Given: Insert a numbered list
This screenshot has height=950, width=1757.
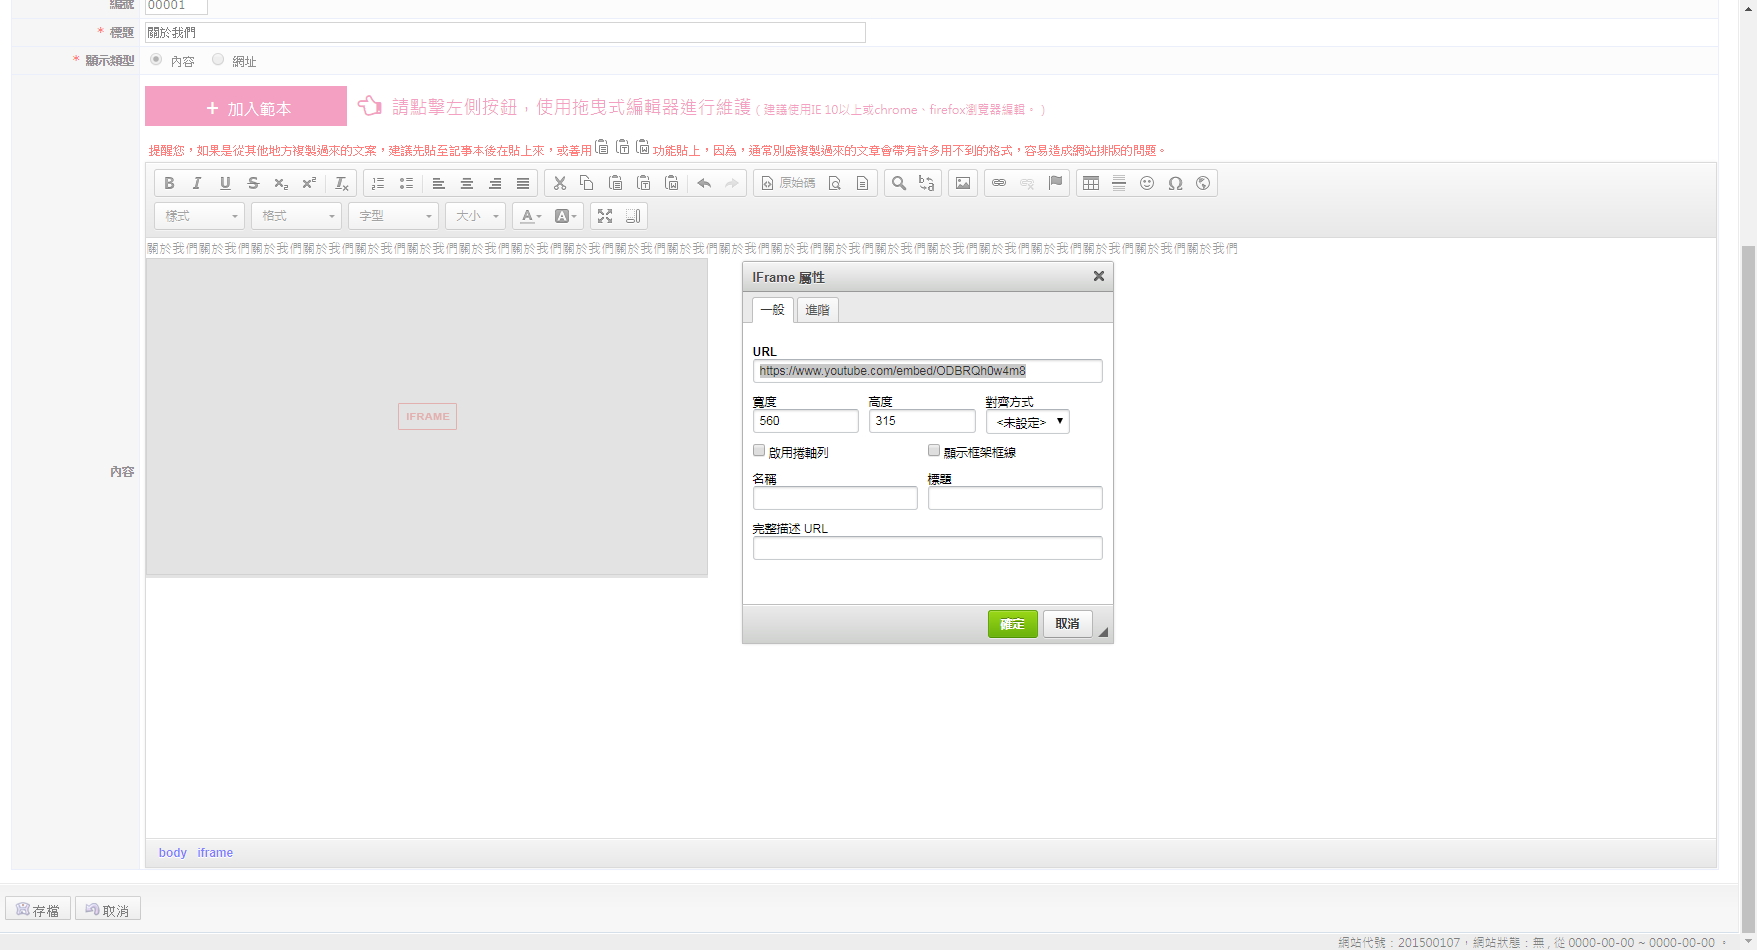Looking at the screenshot, I should pos(378,183).
